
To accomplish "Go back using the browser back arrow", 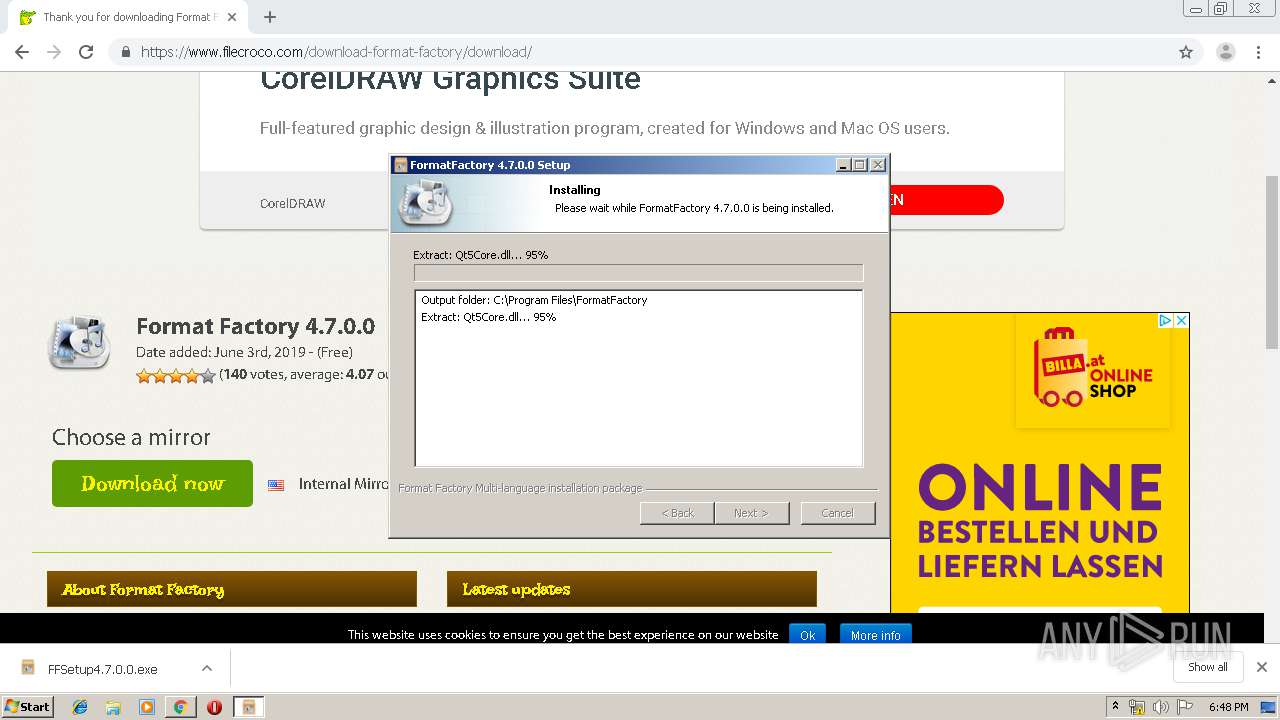I will [x=22, y=52].
